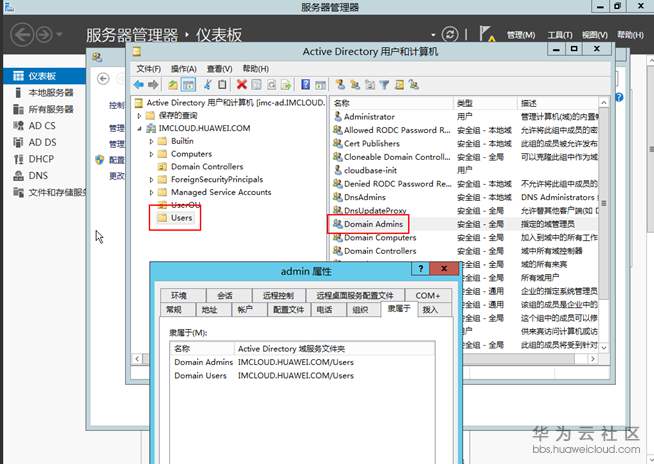Open DNS in Server Manager sidebar

pyautogui.click(x=38, y=176)
